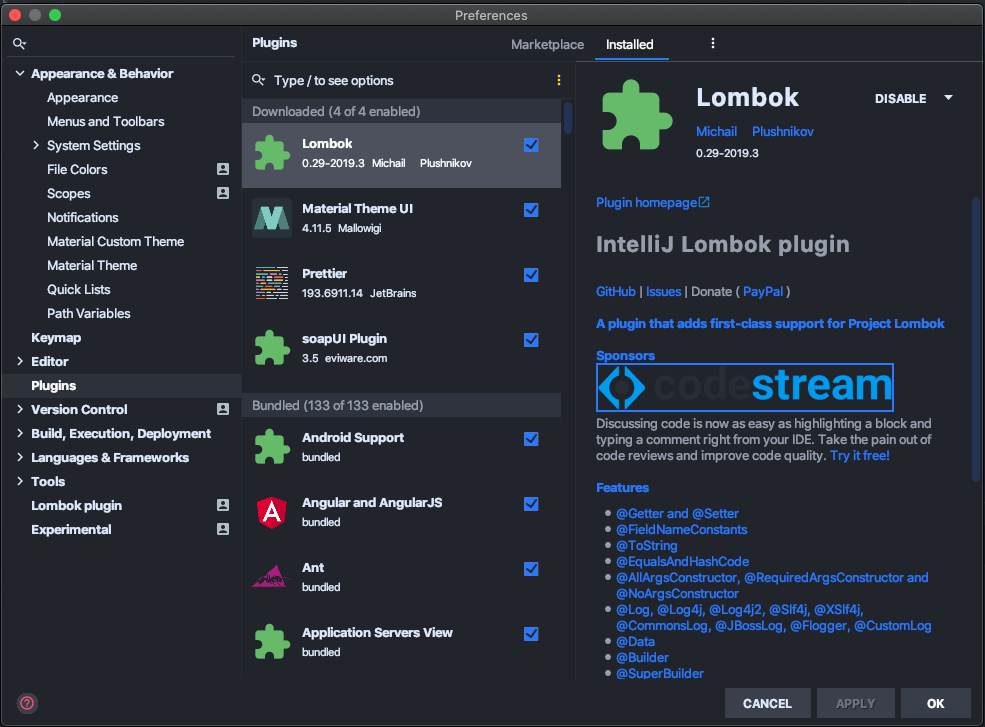
Task: Click the Application Servers View plugin icon
Action: [x=272, y=642]
